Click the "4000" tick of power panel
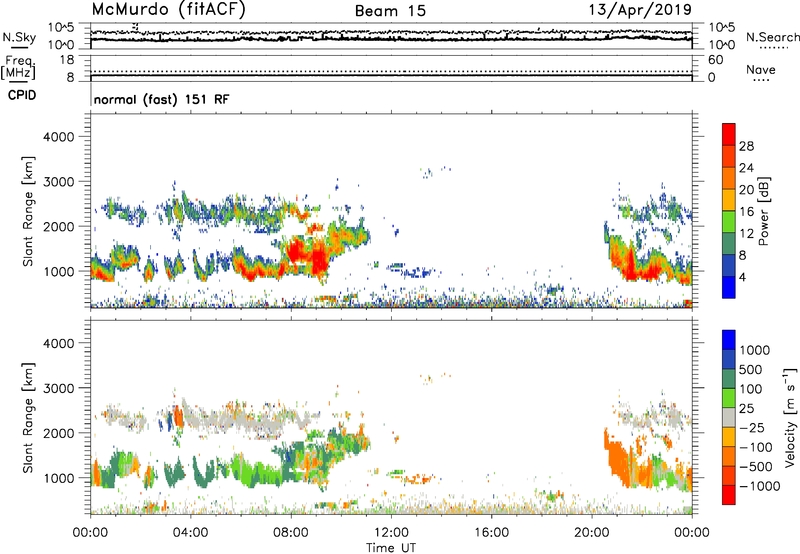Image resolution: width=800 pixels, height=554 pixels. click(58, 137)
